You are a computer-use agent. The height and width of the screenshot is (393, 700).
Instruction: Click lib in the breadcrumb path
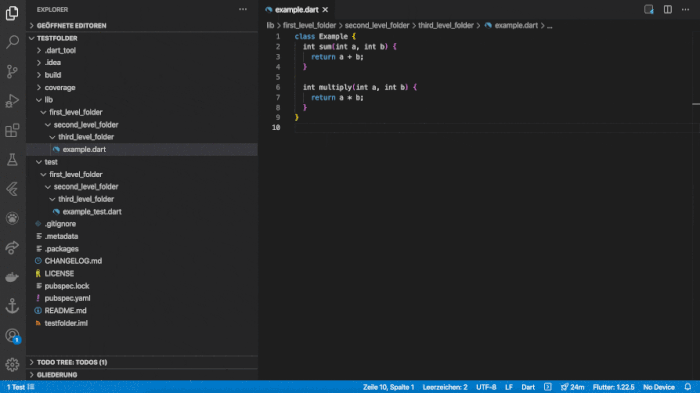pos(271,25)
